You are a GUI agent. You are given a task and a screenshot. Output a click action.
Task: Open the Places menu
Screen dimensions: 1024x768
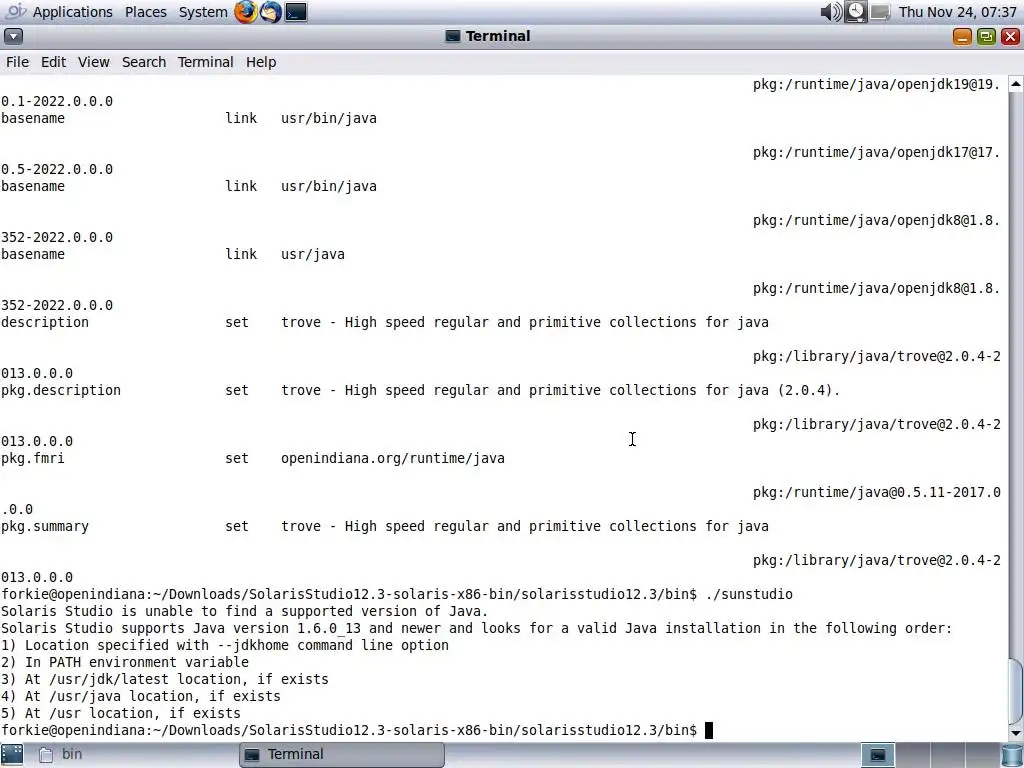tap(146, 12)
